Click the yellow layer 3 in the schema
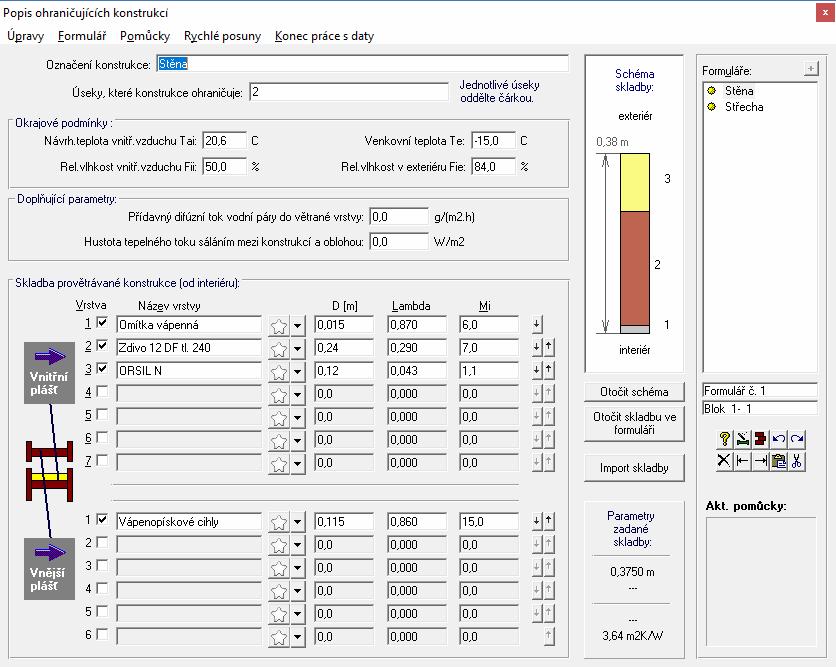 pos(634,182)
